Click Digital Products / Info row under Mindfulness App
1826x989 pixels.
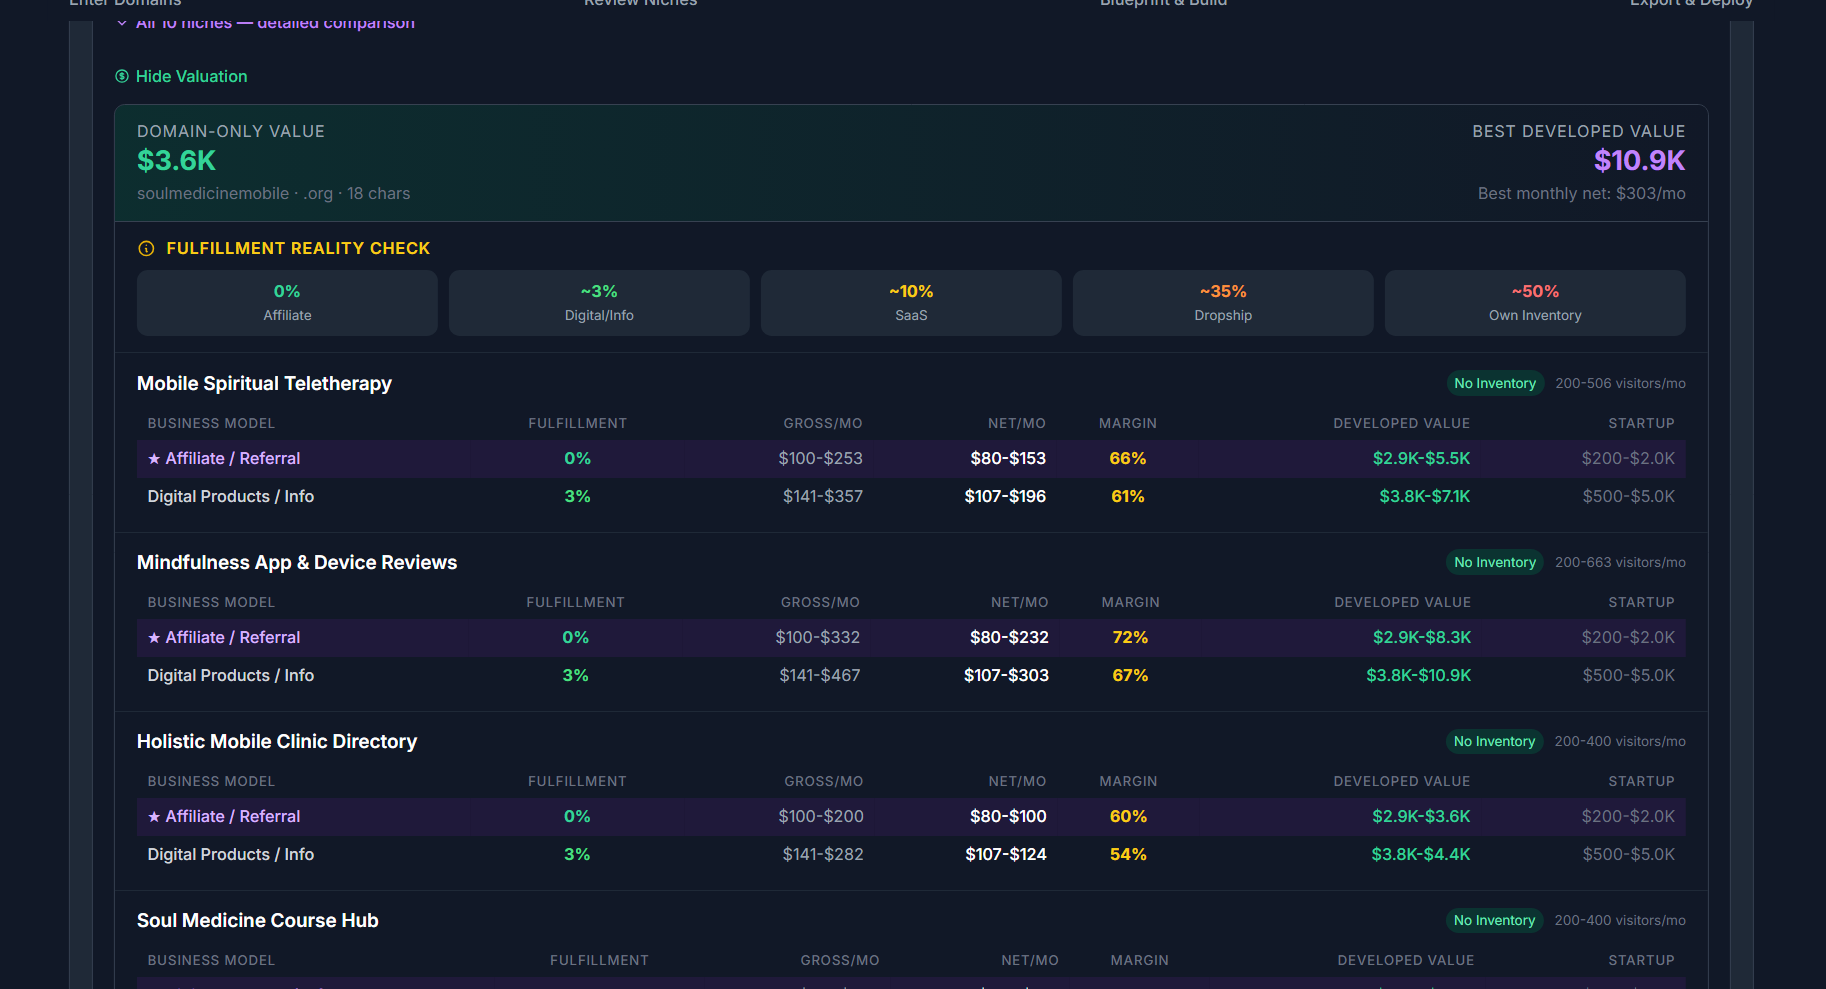coord(231,676)
